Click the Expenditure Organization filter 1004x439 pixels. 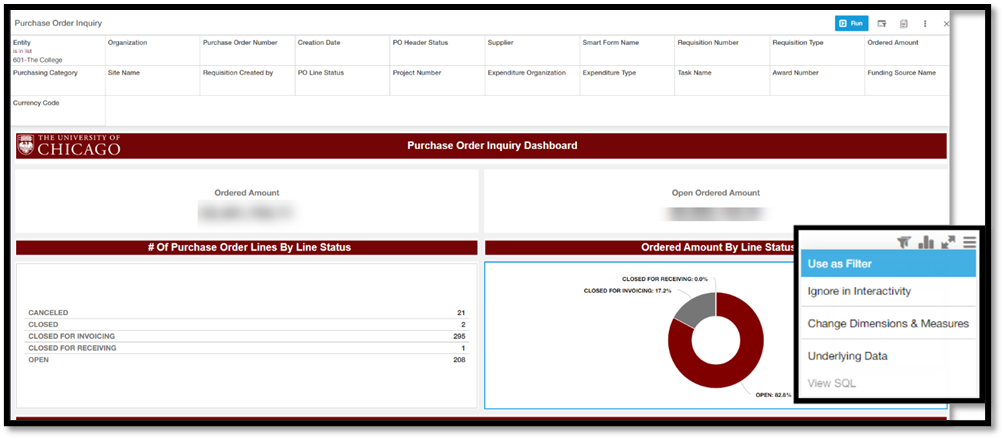(532, 81)
